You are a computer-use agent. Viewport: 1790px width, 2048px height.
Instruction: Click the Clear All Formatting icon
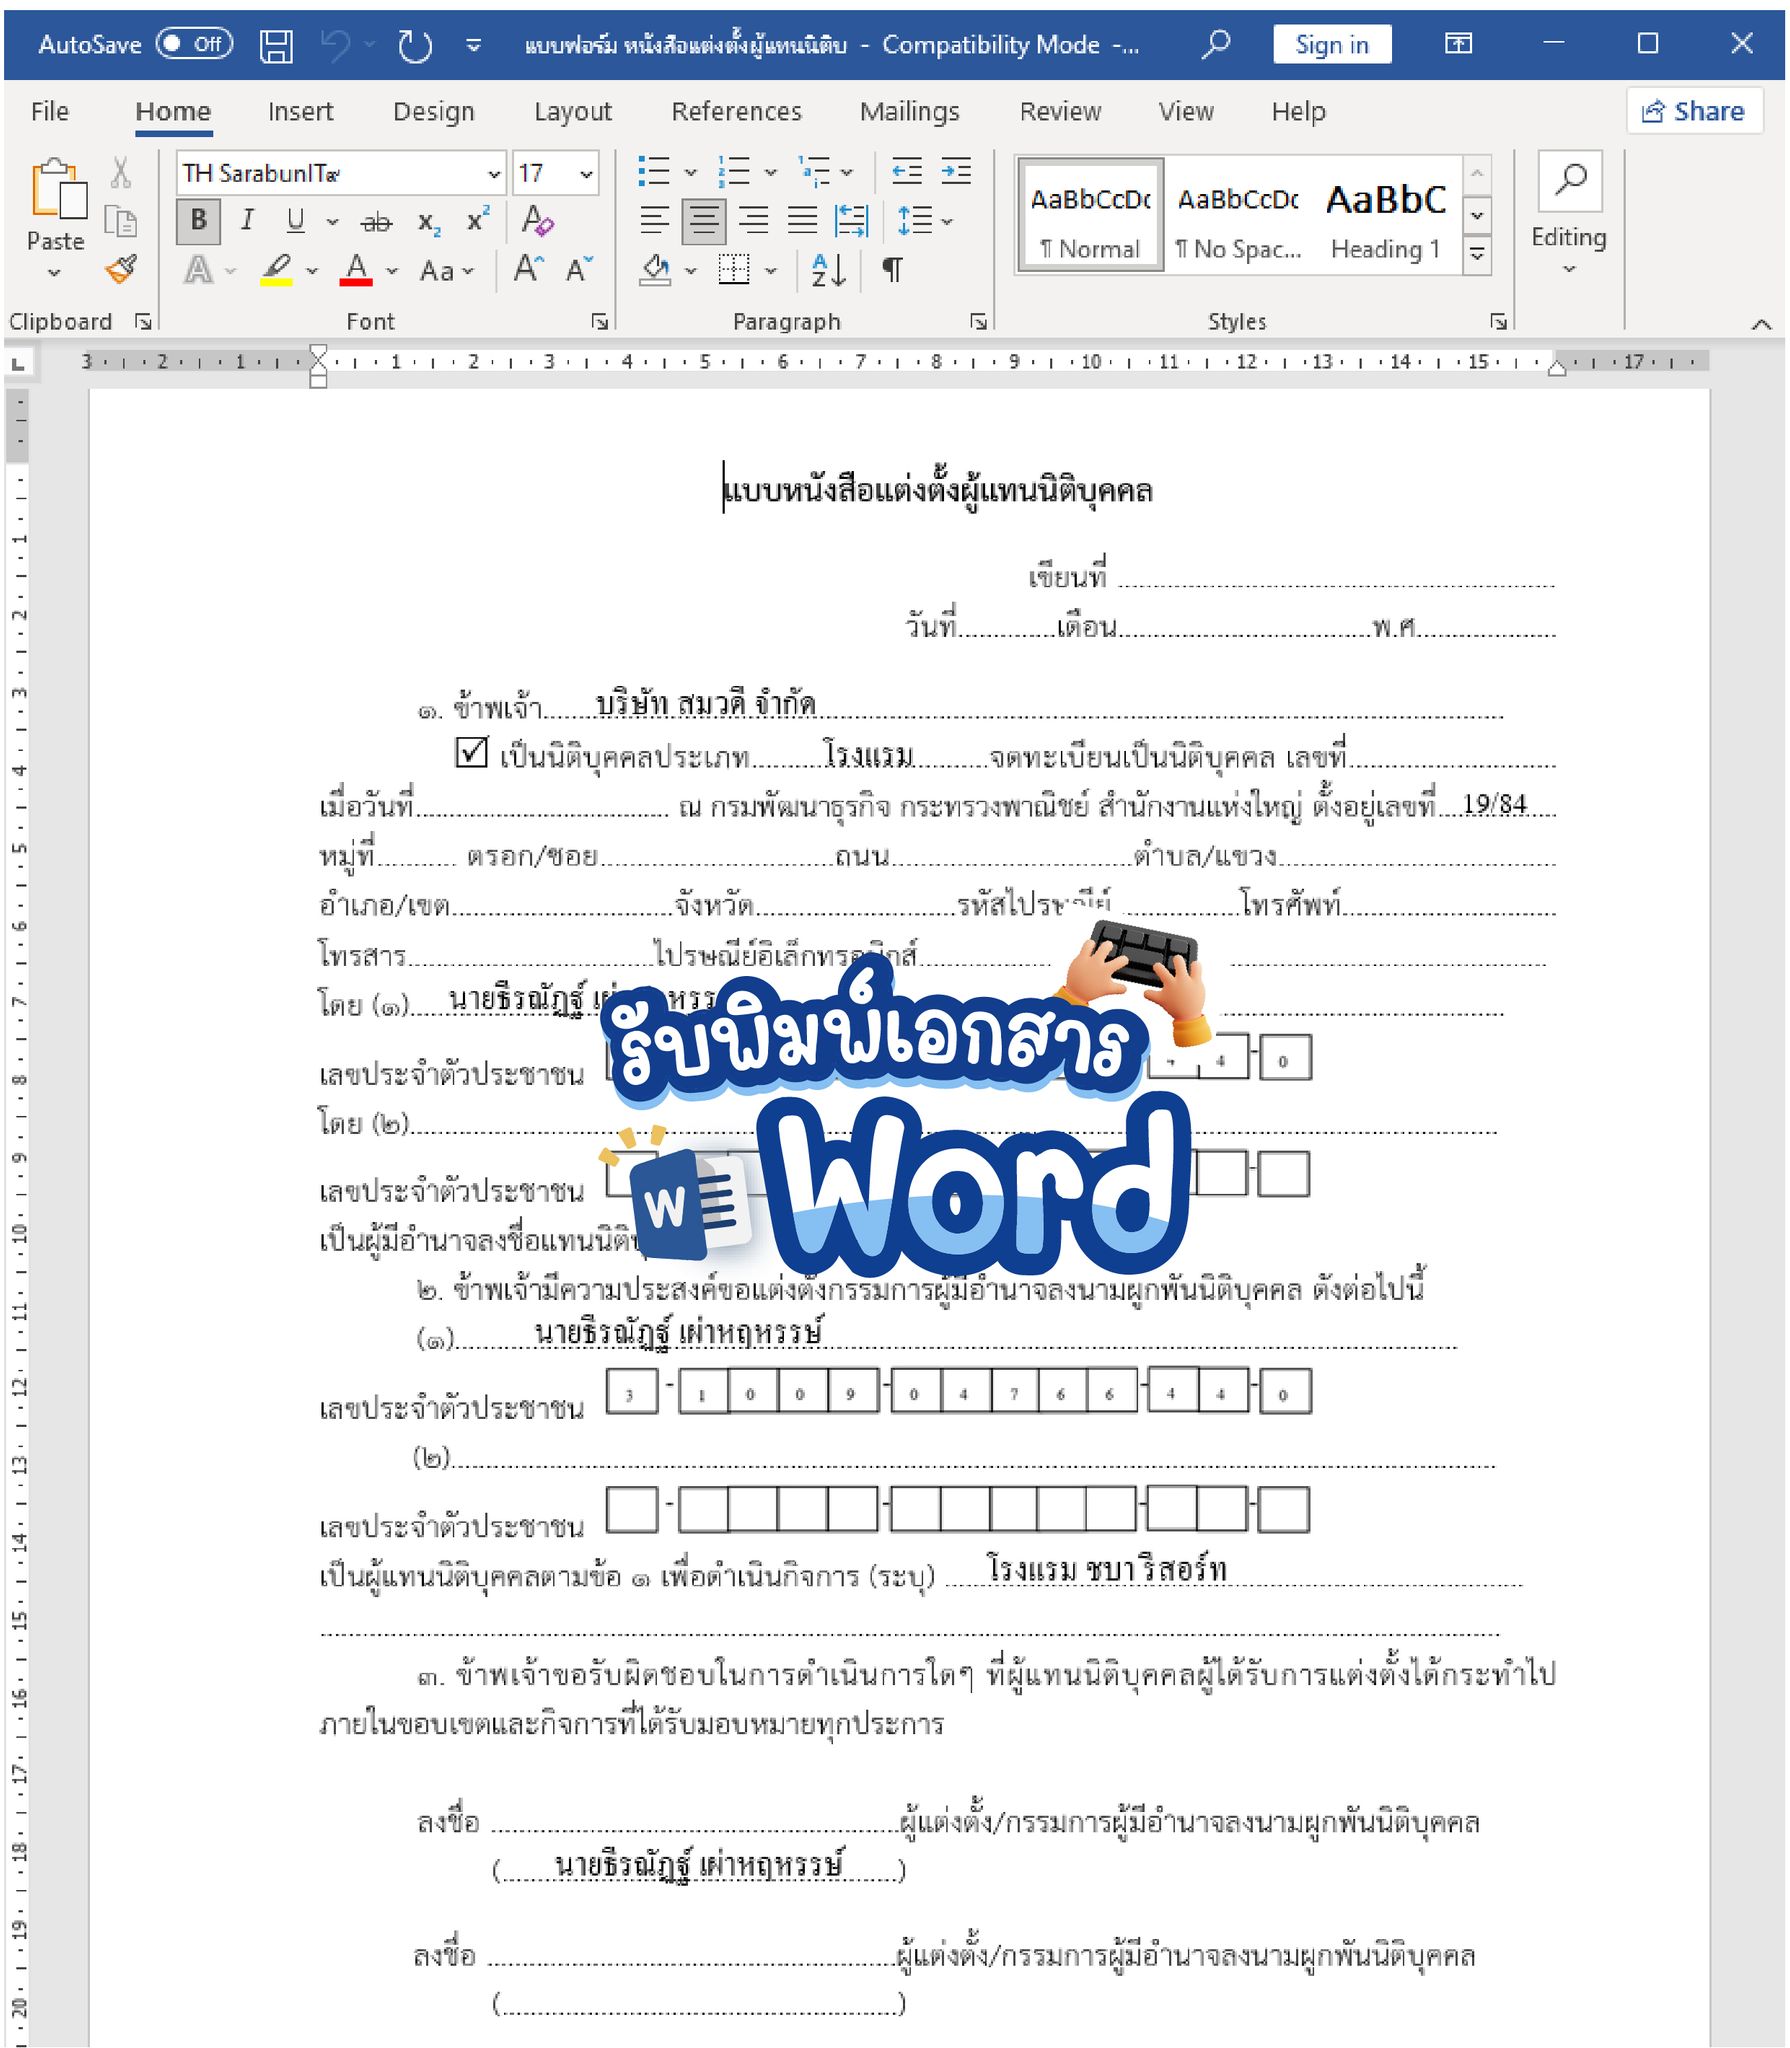537,221
